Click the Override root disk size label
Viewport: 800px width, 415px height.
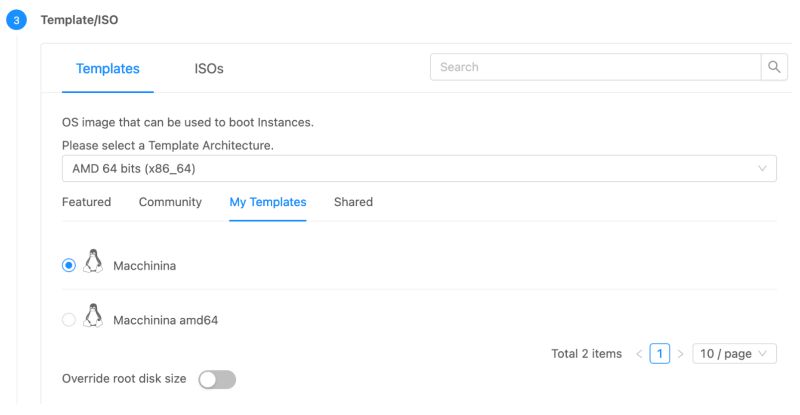pyautogui.click(x=124, y=379)
